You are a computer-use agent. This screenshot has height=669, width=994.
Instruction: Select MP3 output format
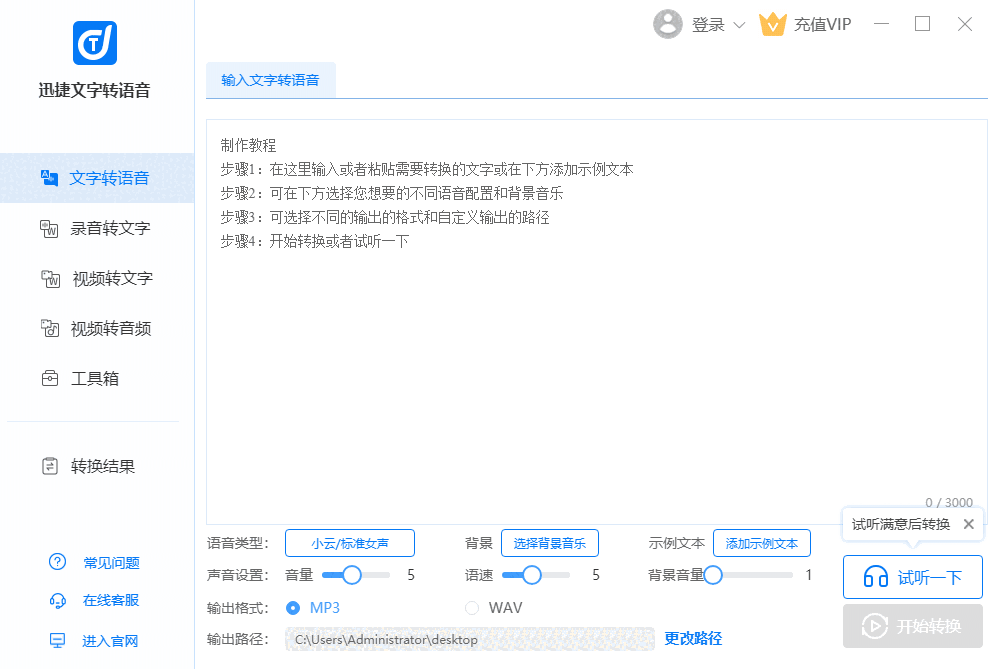pyautogui.click(x=293, y=608)
